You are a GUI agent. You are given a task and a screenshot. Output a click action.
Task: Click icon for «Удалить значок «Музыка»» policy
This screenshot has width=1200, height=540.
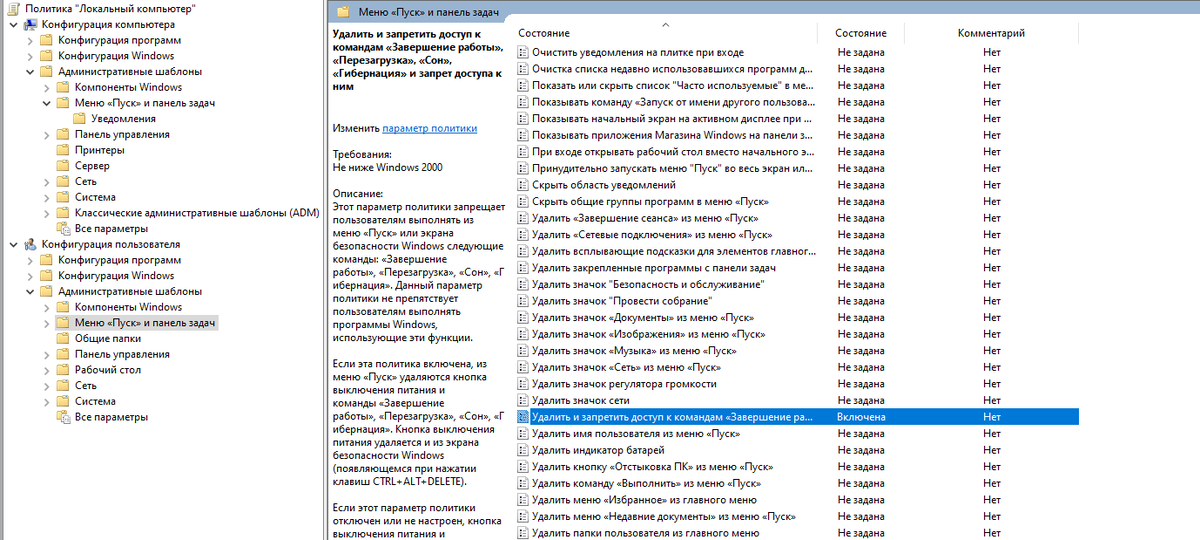pyautogui.click(x=522, y=350)
